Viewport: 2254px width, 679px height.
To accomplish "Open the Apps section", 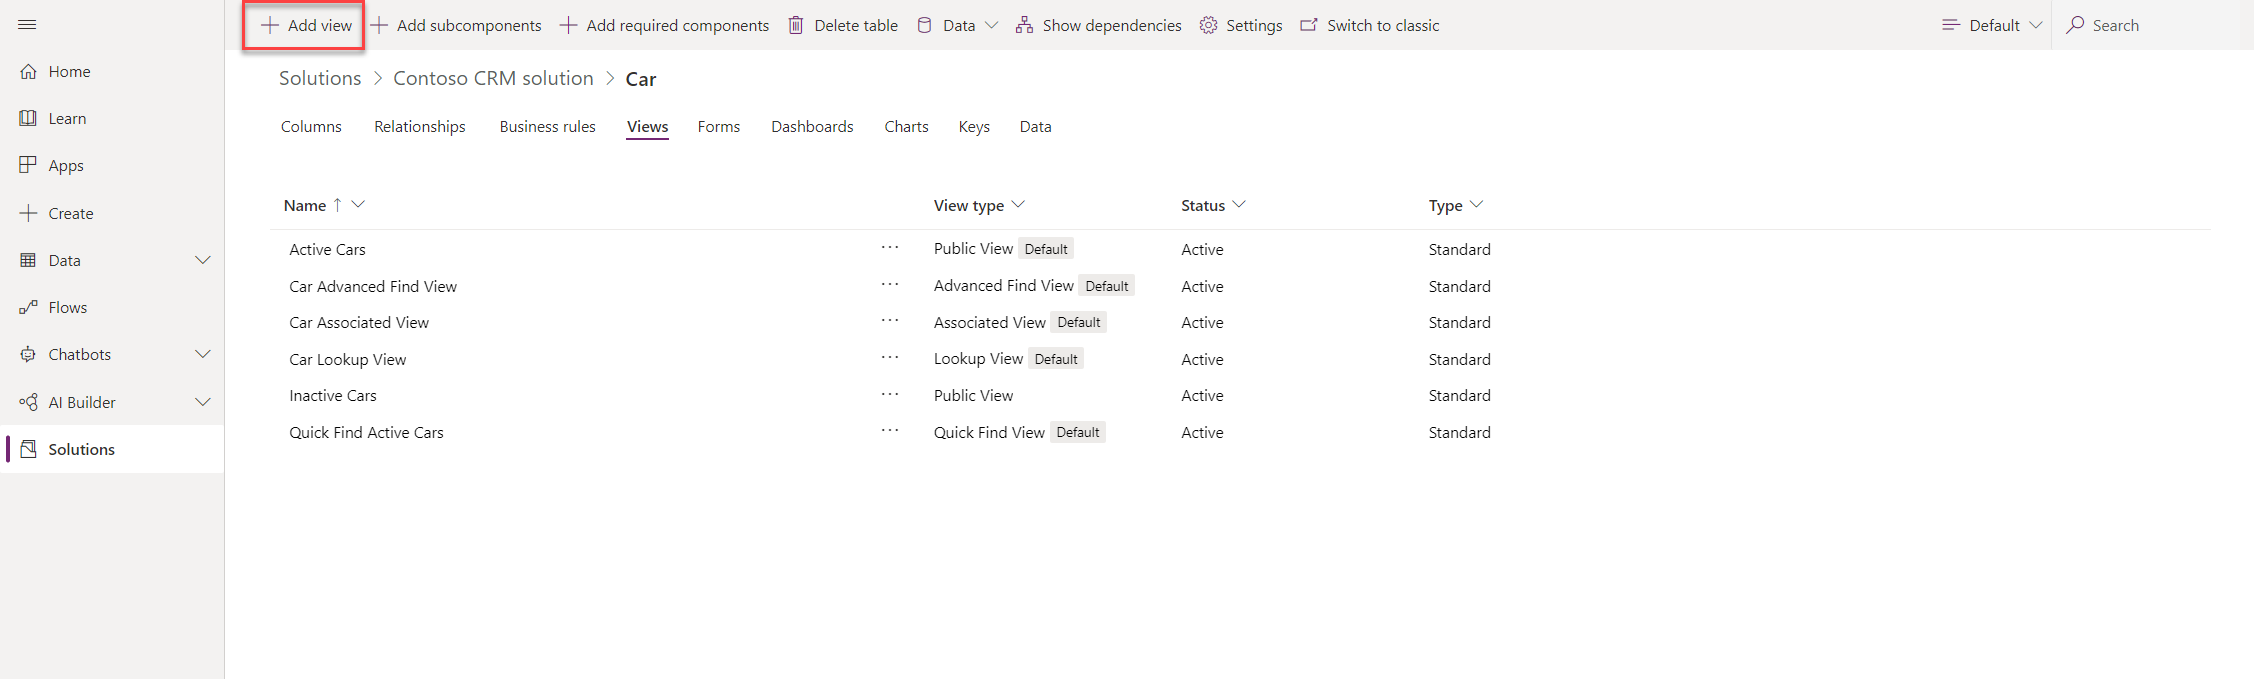I will [x=66, y=166].
